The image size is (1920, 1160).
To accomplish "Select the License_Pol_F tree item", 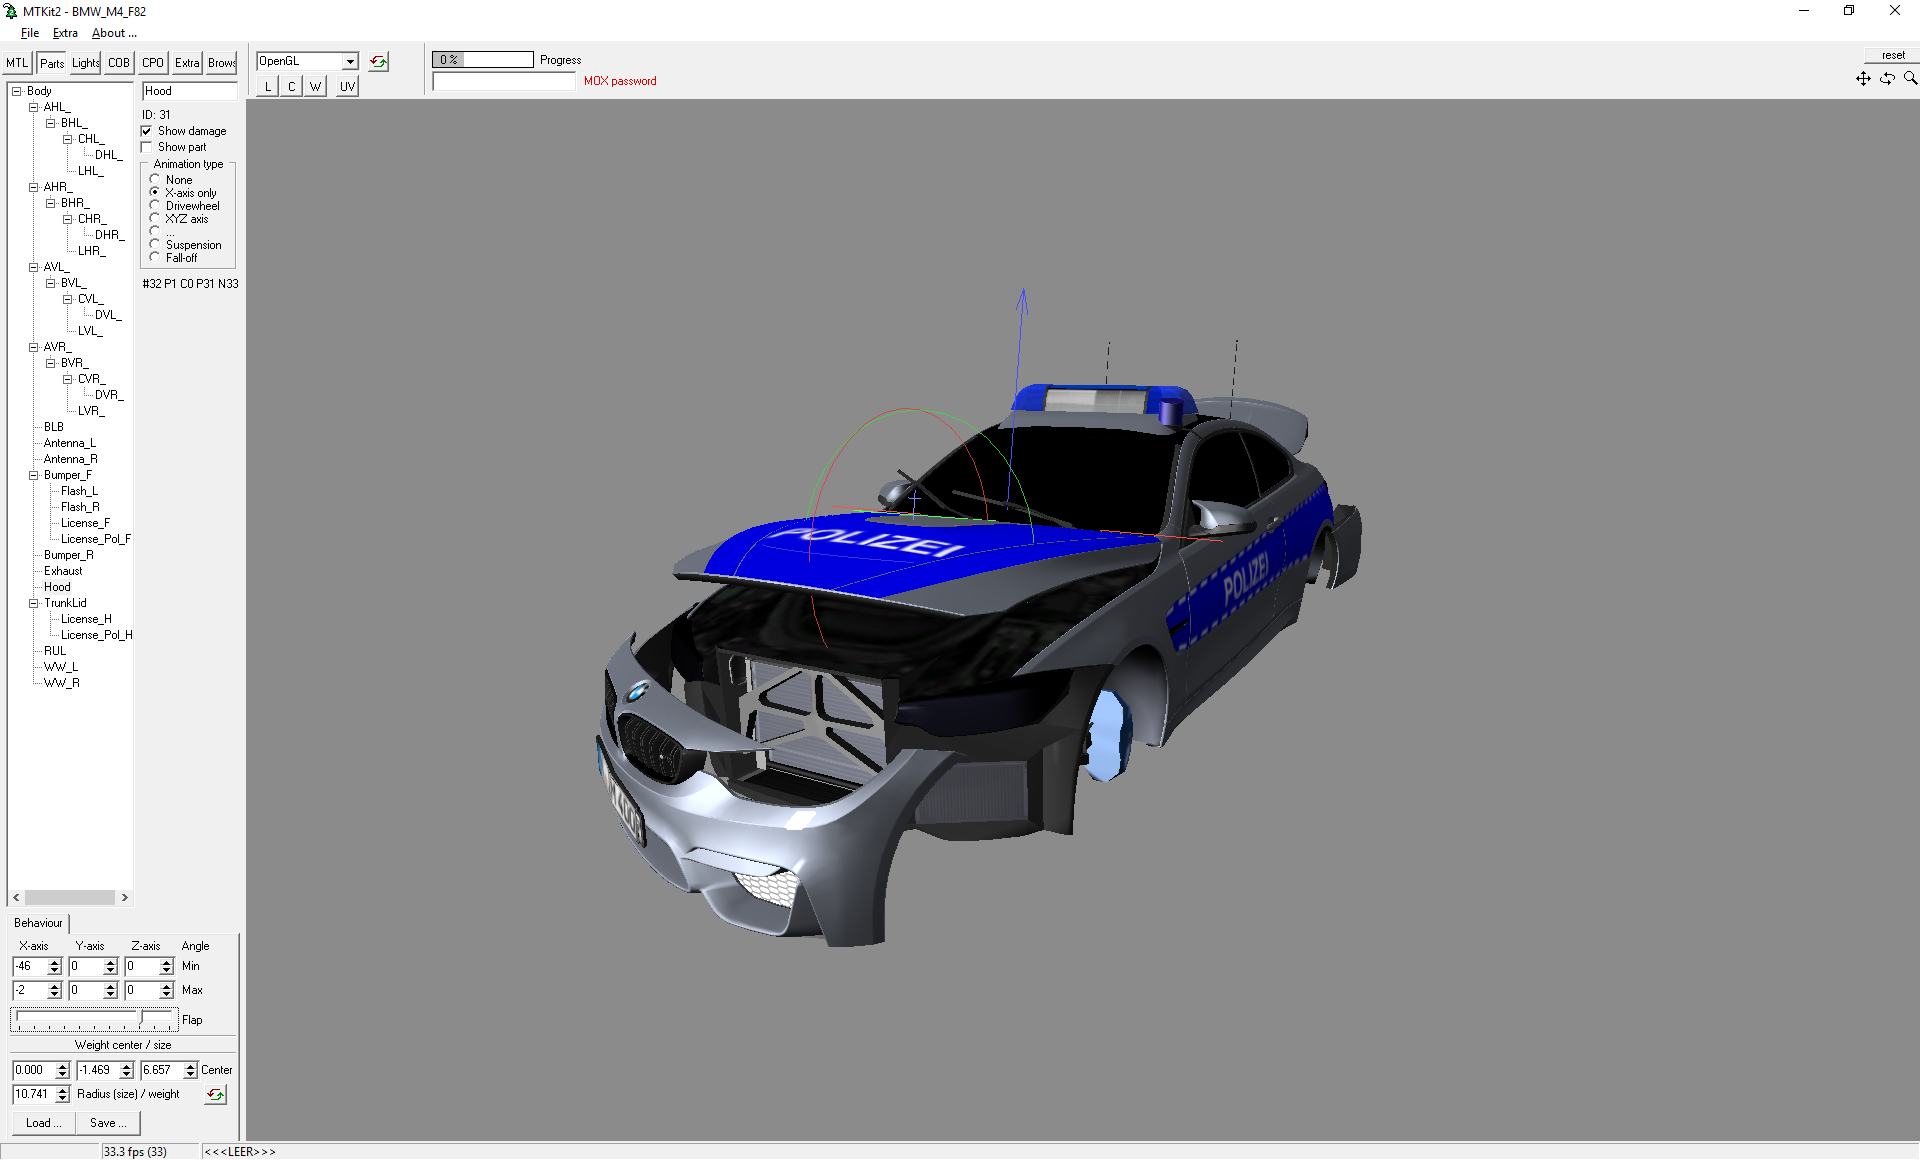I will click(95, 539).
